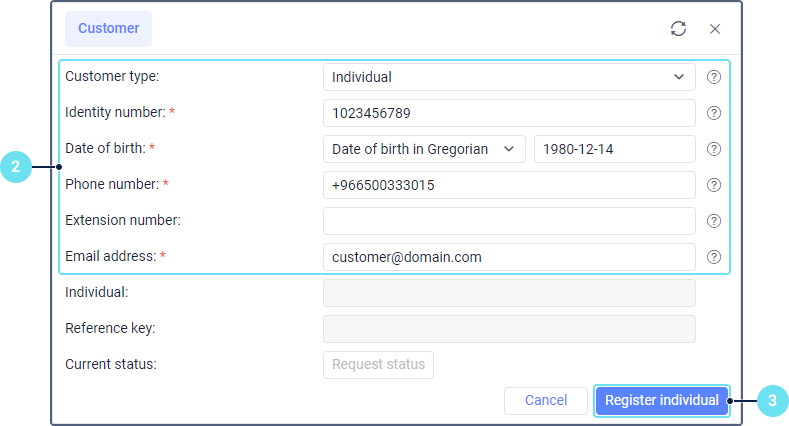Screen dimensions: 789x426
Task: Expand the Customer type dropdown
Action: (509, 77)
